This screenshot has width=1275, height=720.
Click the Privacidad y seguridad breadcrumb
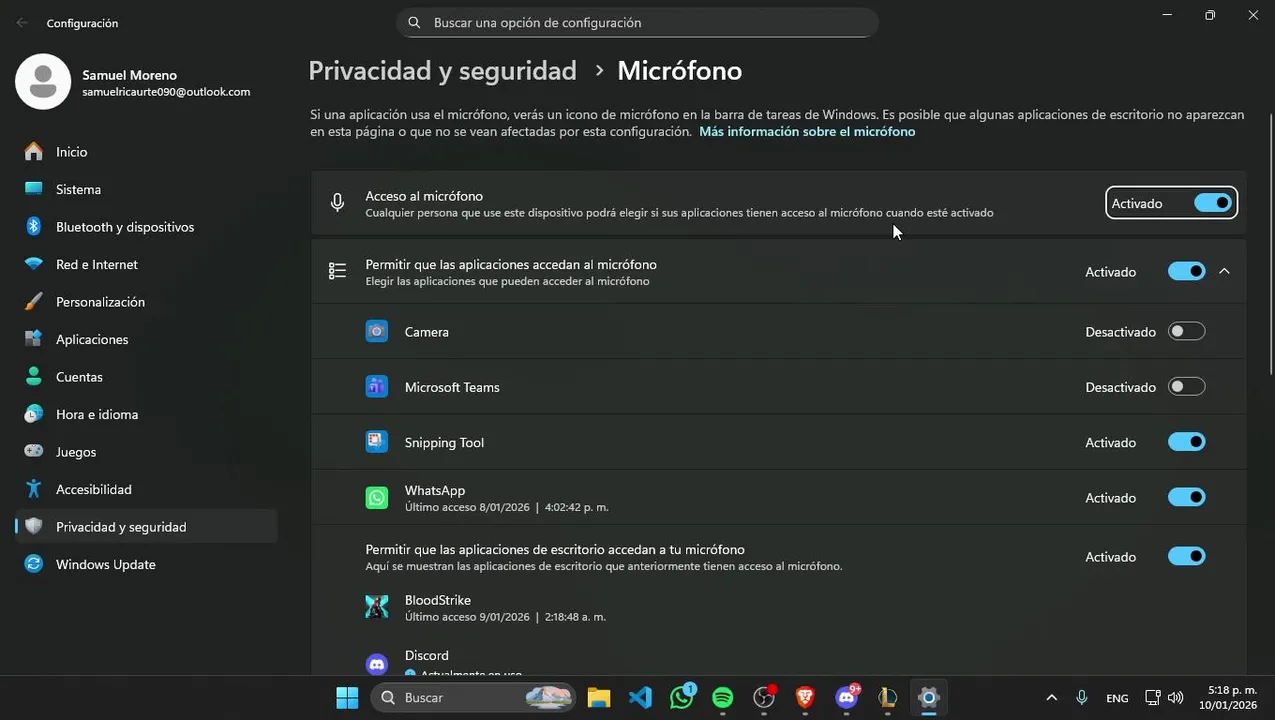[442, 71]
